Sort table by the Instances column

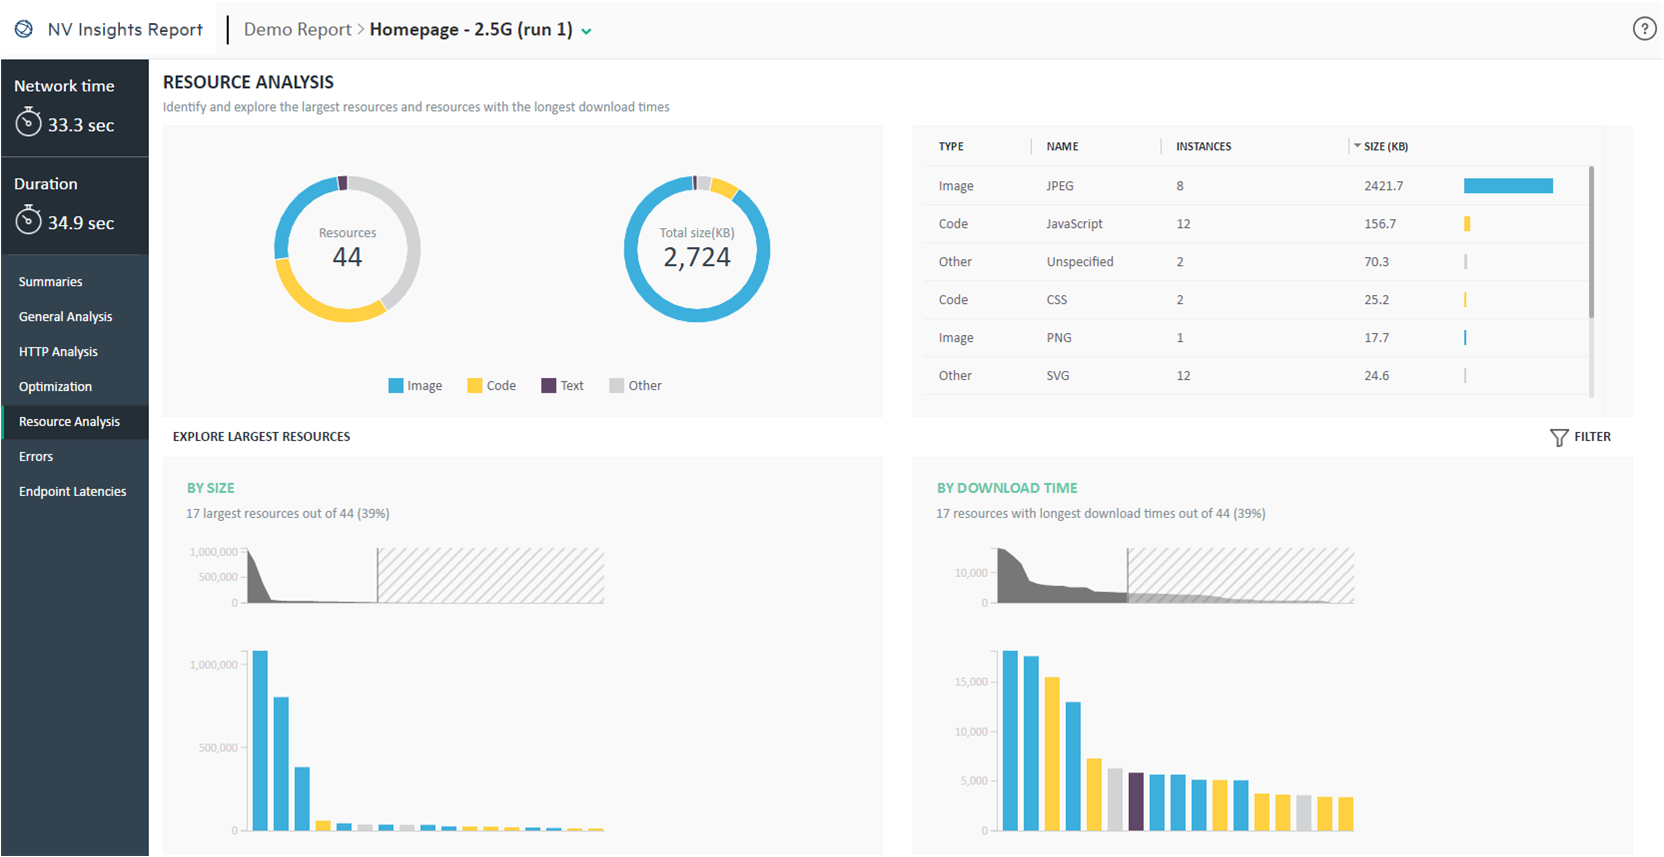(1203, 146)
